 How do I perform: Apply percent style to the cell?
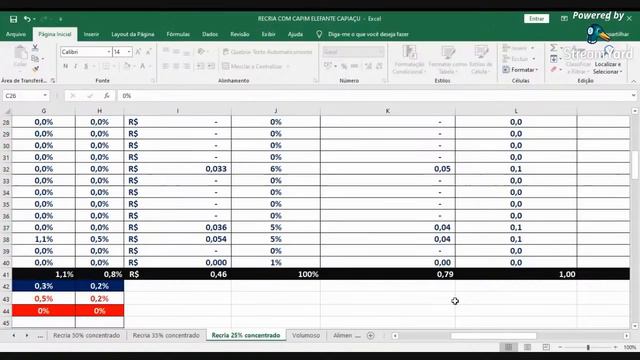344,66
